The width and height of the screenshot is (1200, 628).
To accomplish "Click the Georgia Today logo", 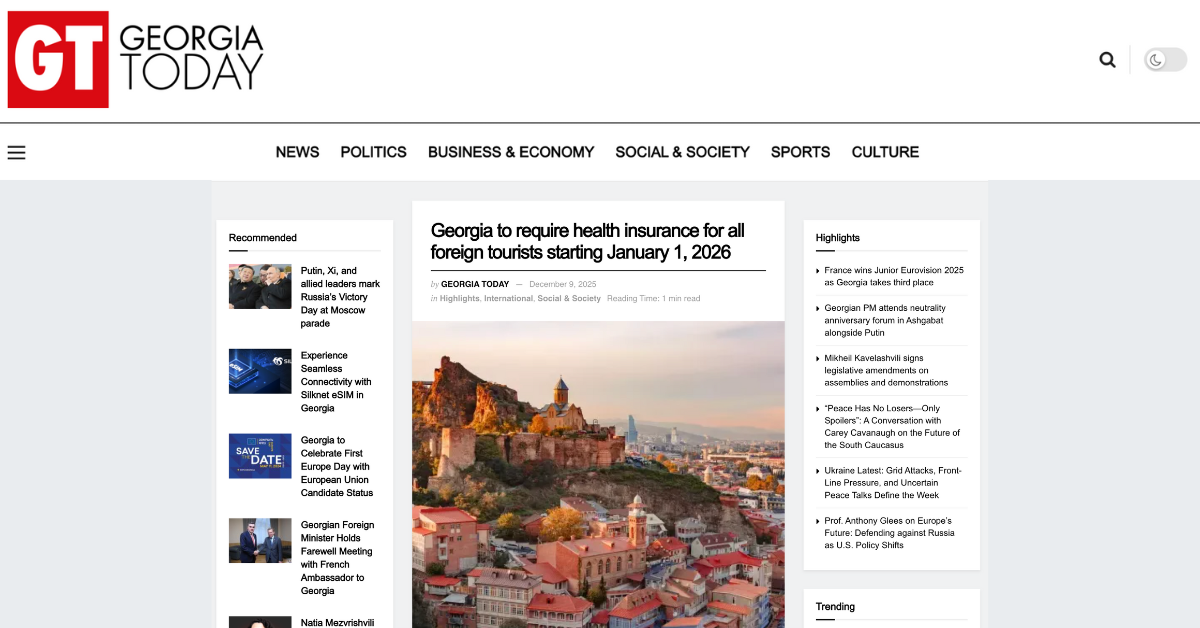I will tap(136, 60).
